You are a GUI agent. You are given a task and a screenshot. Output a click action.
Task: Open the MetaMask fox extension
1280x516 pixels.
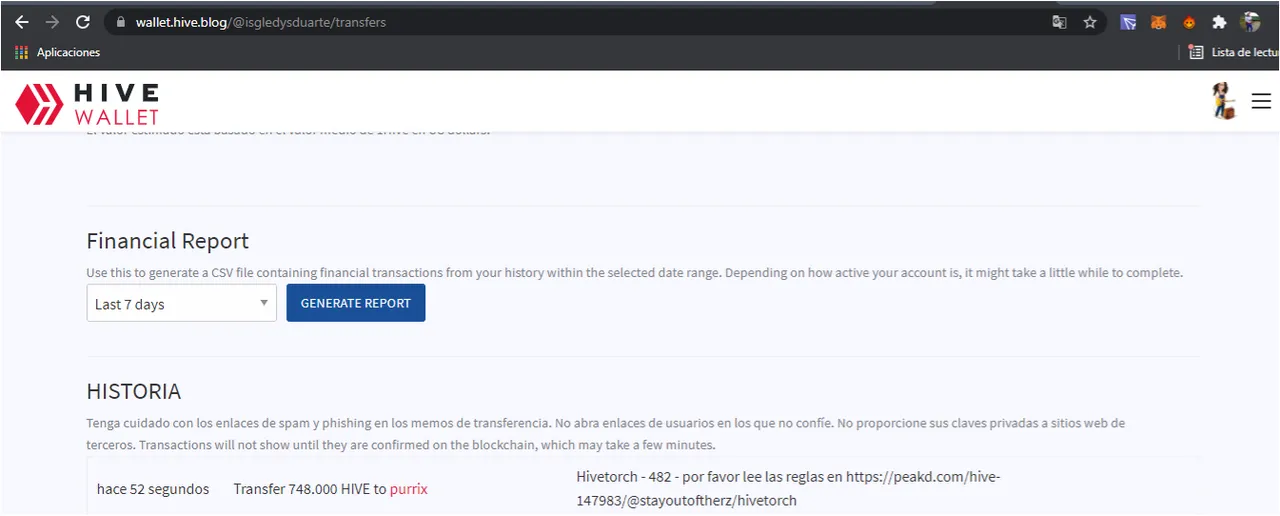coord(1158,22)
